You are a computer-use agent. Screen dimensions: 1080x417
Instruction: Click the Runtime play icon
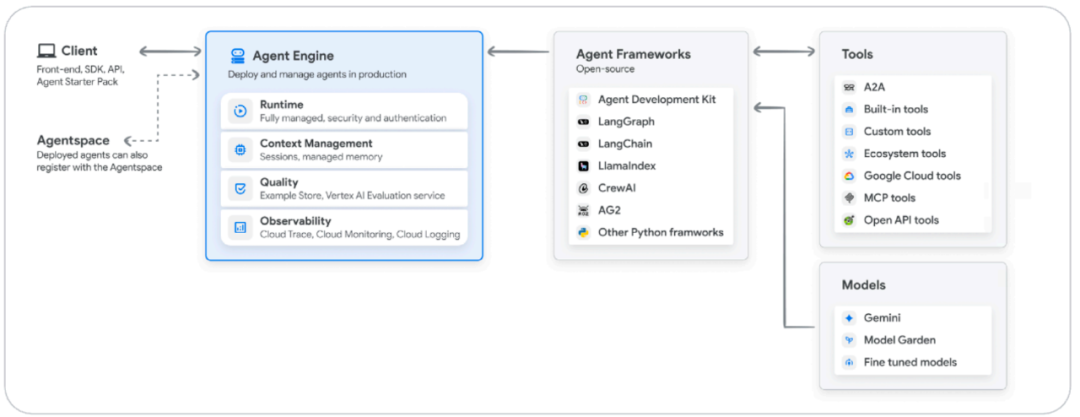click(240, 111)
